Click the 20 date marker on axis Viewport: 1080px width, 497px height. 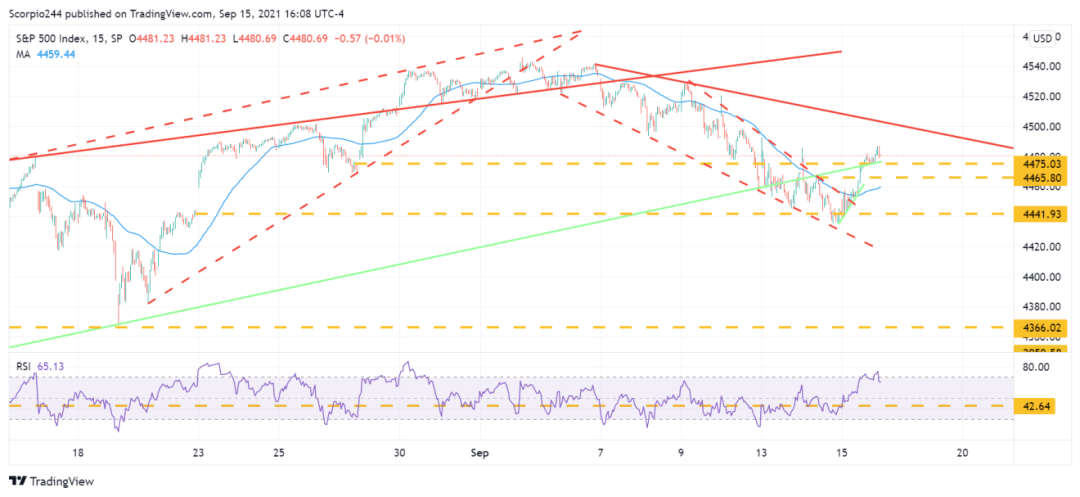963,452
